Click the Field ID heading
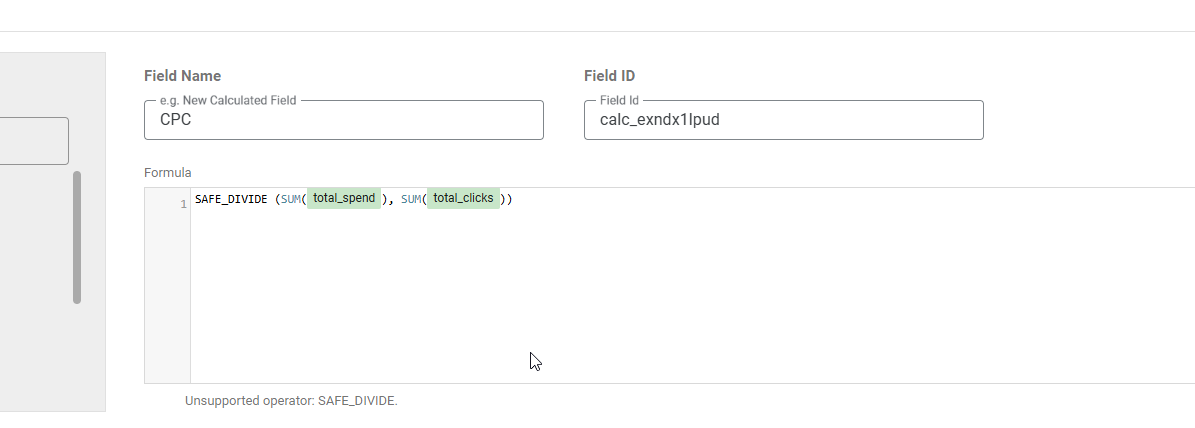This screenshot has width=1195, height=428. (x=610, y=76)
